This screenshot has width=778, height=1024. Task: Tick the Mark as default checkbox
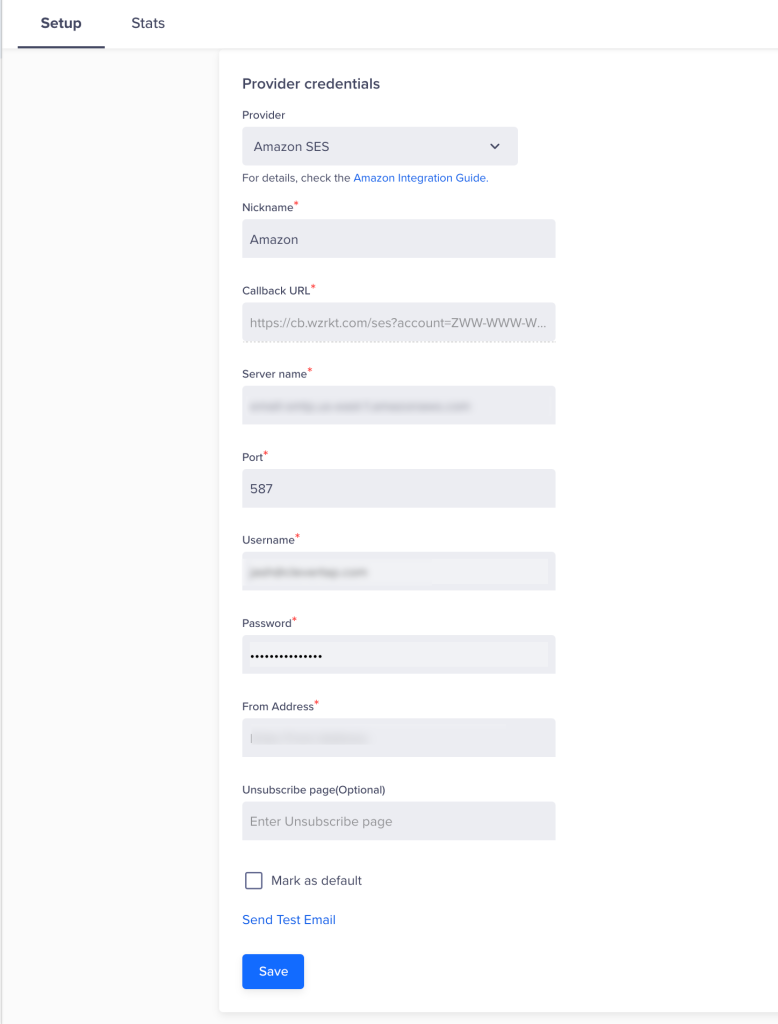coord(253,880)
